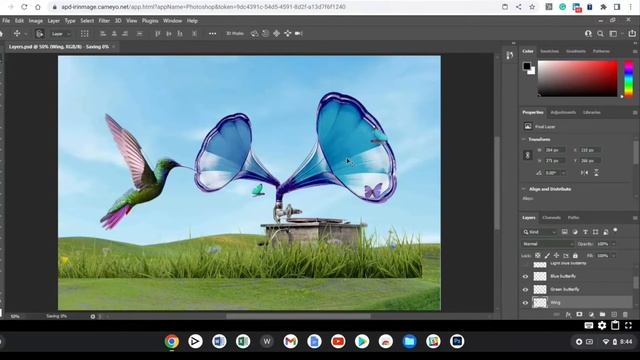The width and height of the screenshot is (640, 360).
Task: Flip vertically in Properties Transform
Action: (x=596, y=173)
